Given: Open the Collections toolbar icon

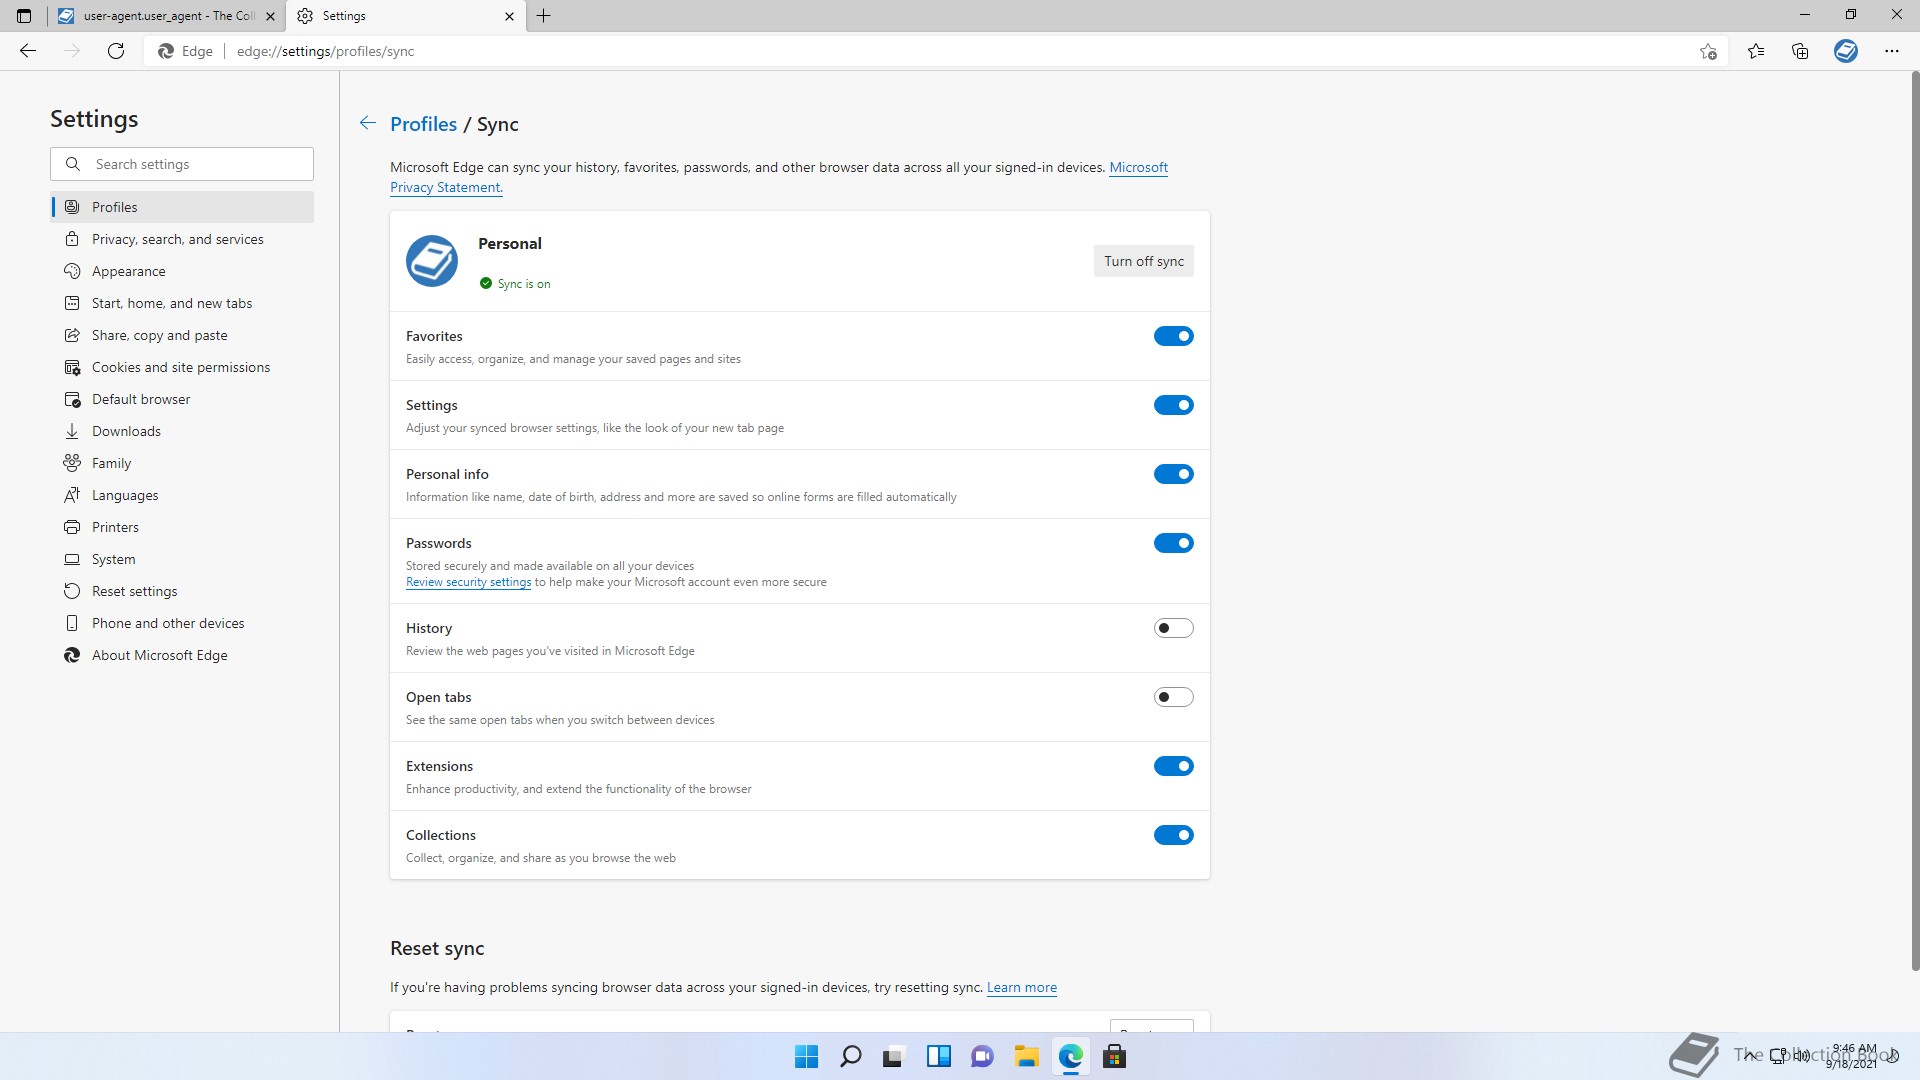Looking at the screenshot, I should [x=1800, y=51].
